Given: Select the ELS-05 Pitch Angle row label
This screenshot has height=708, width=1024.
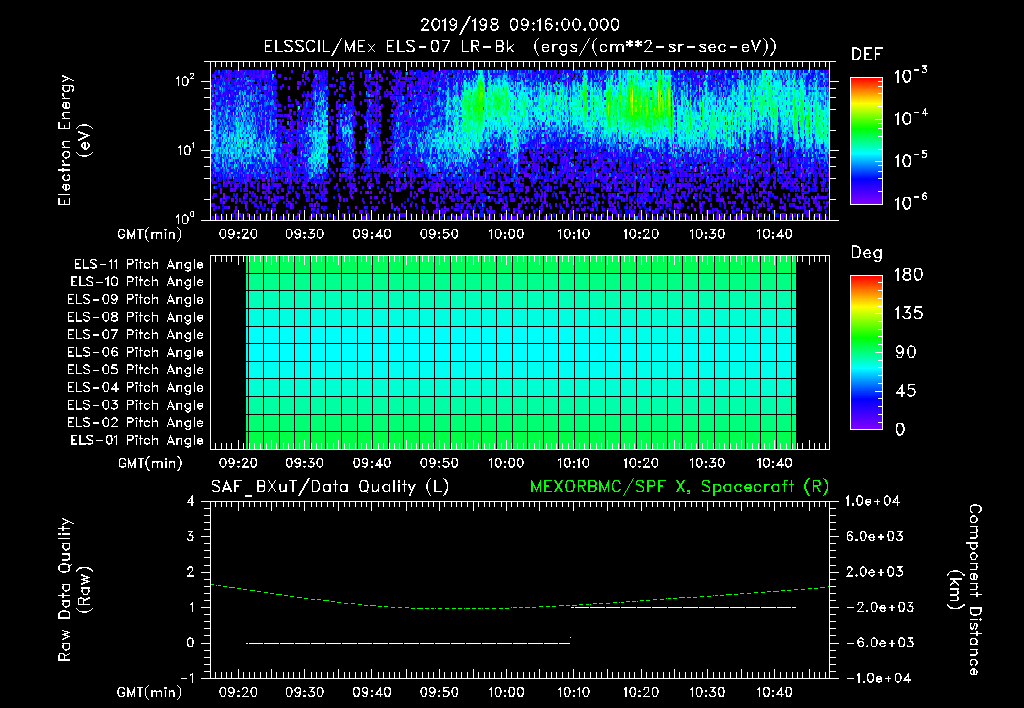Looking at the screenshot, I should point(136,370).
